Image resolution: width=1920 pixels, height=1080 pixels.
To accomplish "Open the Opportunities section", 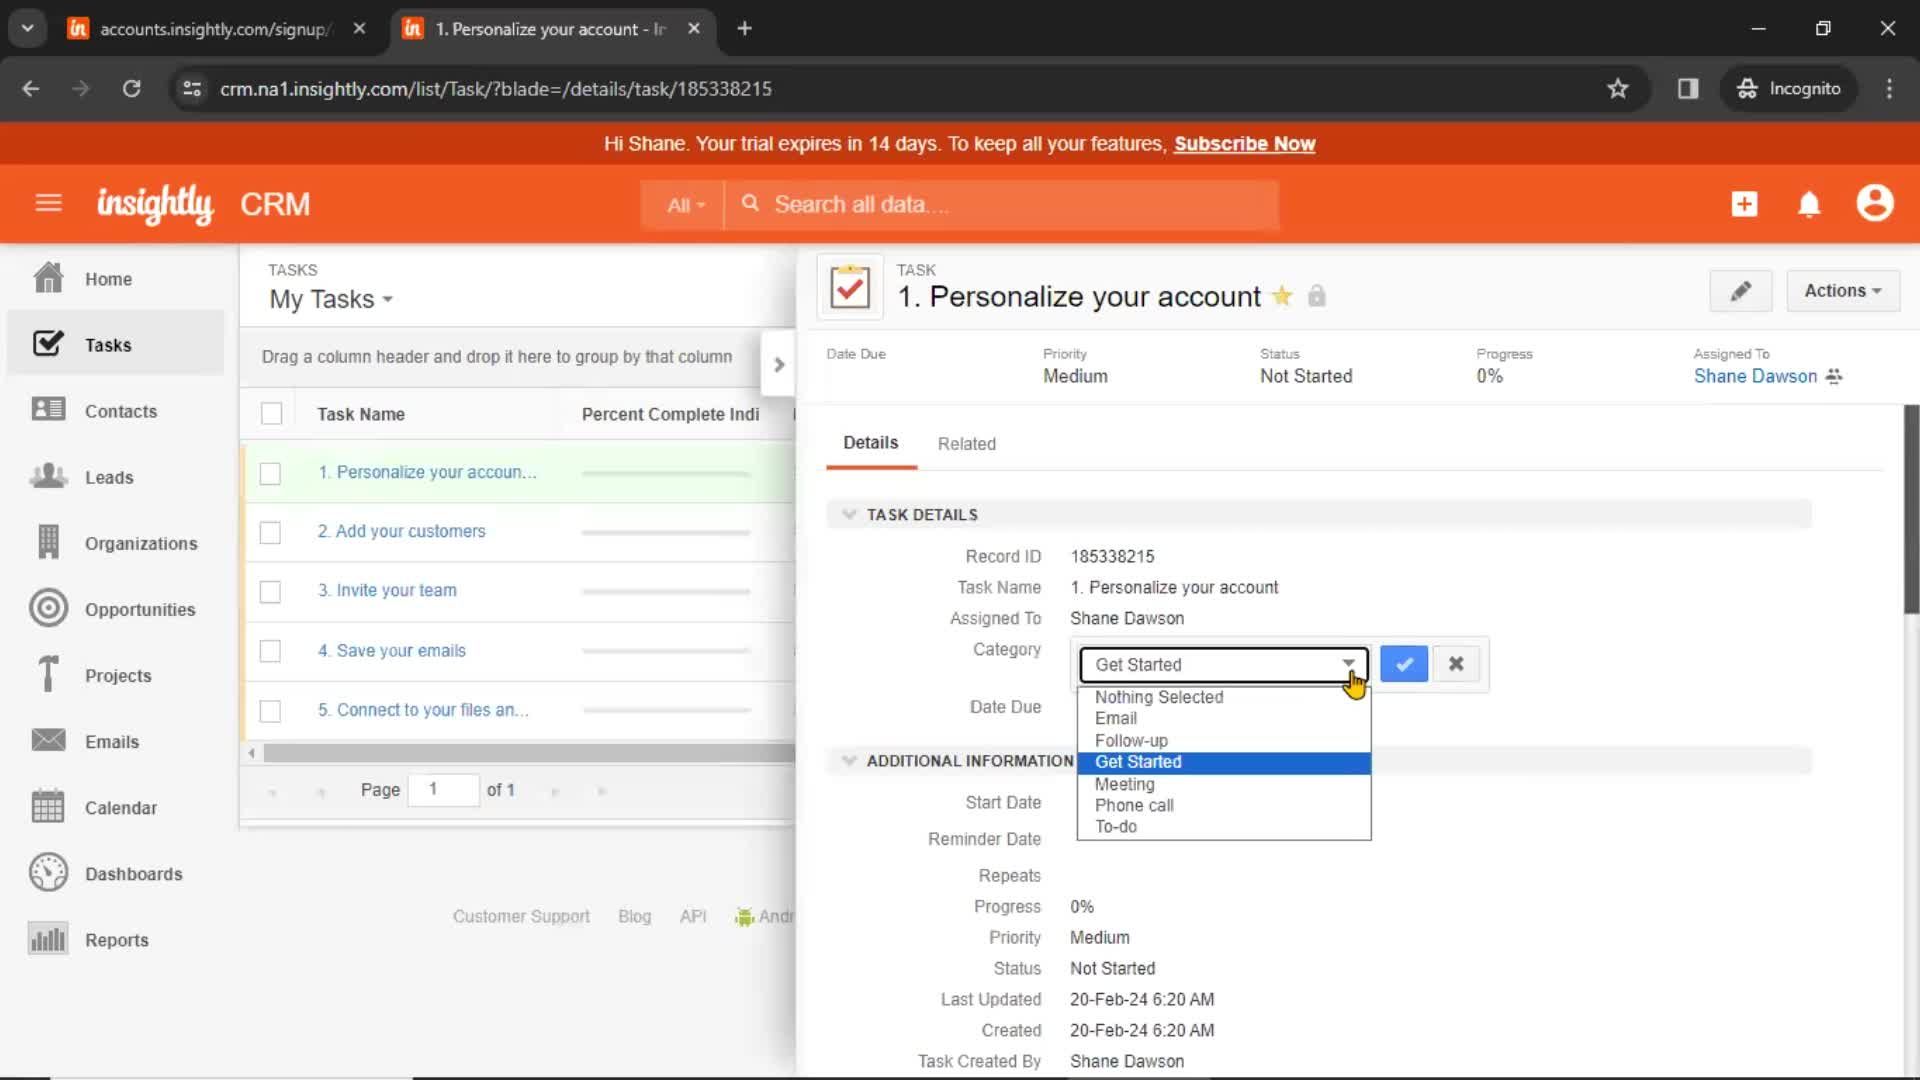I will tap(138, 608).
